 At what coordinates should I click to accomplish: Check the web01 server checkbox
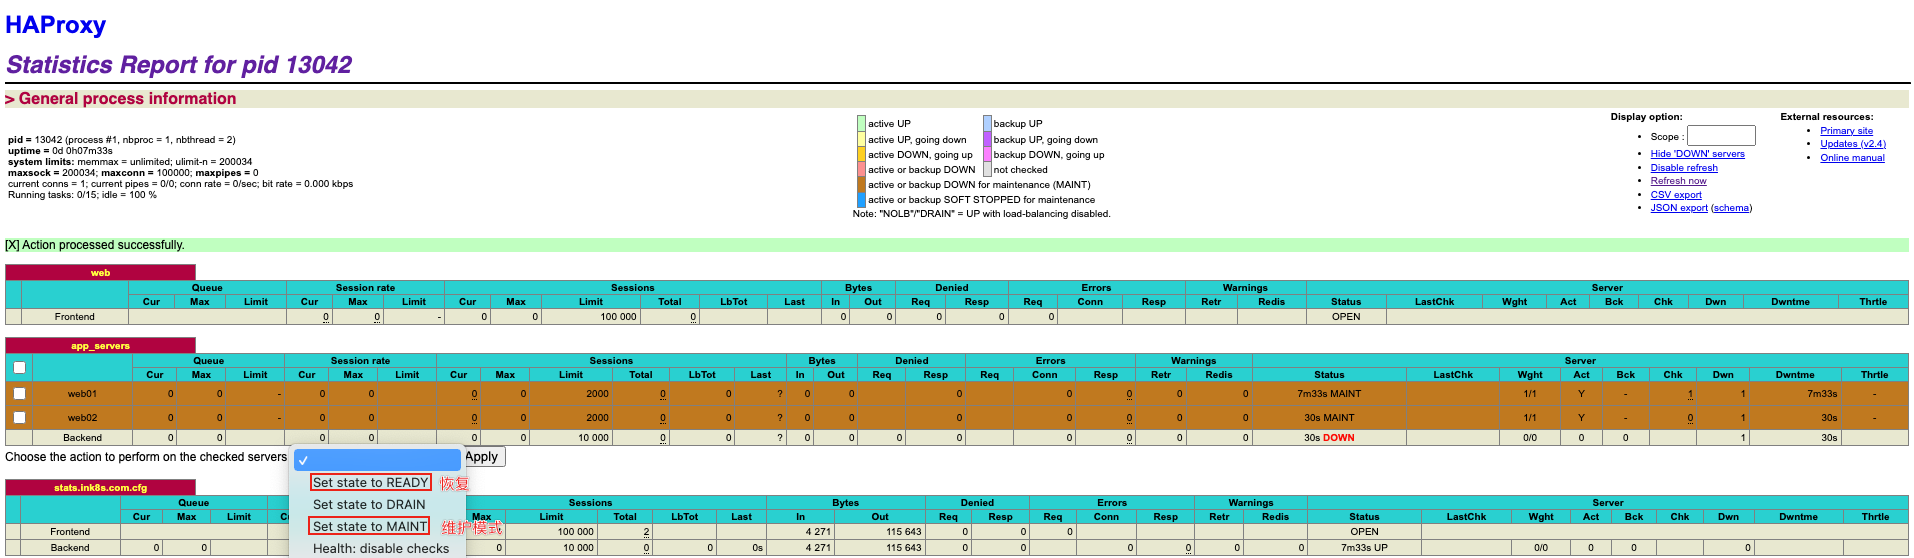(x=19, y=394)
